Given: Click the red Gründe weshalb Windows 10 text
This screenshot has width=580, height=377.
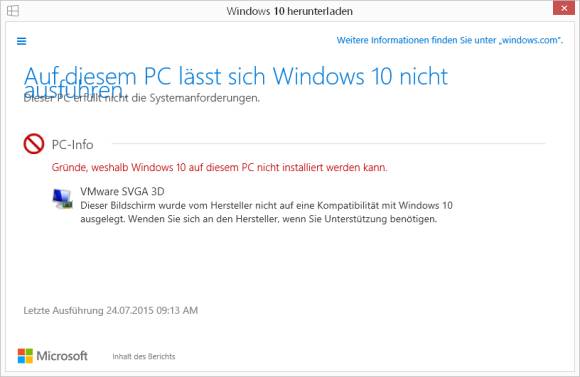Looking at the screenshot, I should click(x=219, y=167).
